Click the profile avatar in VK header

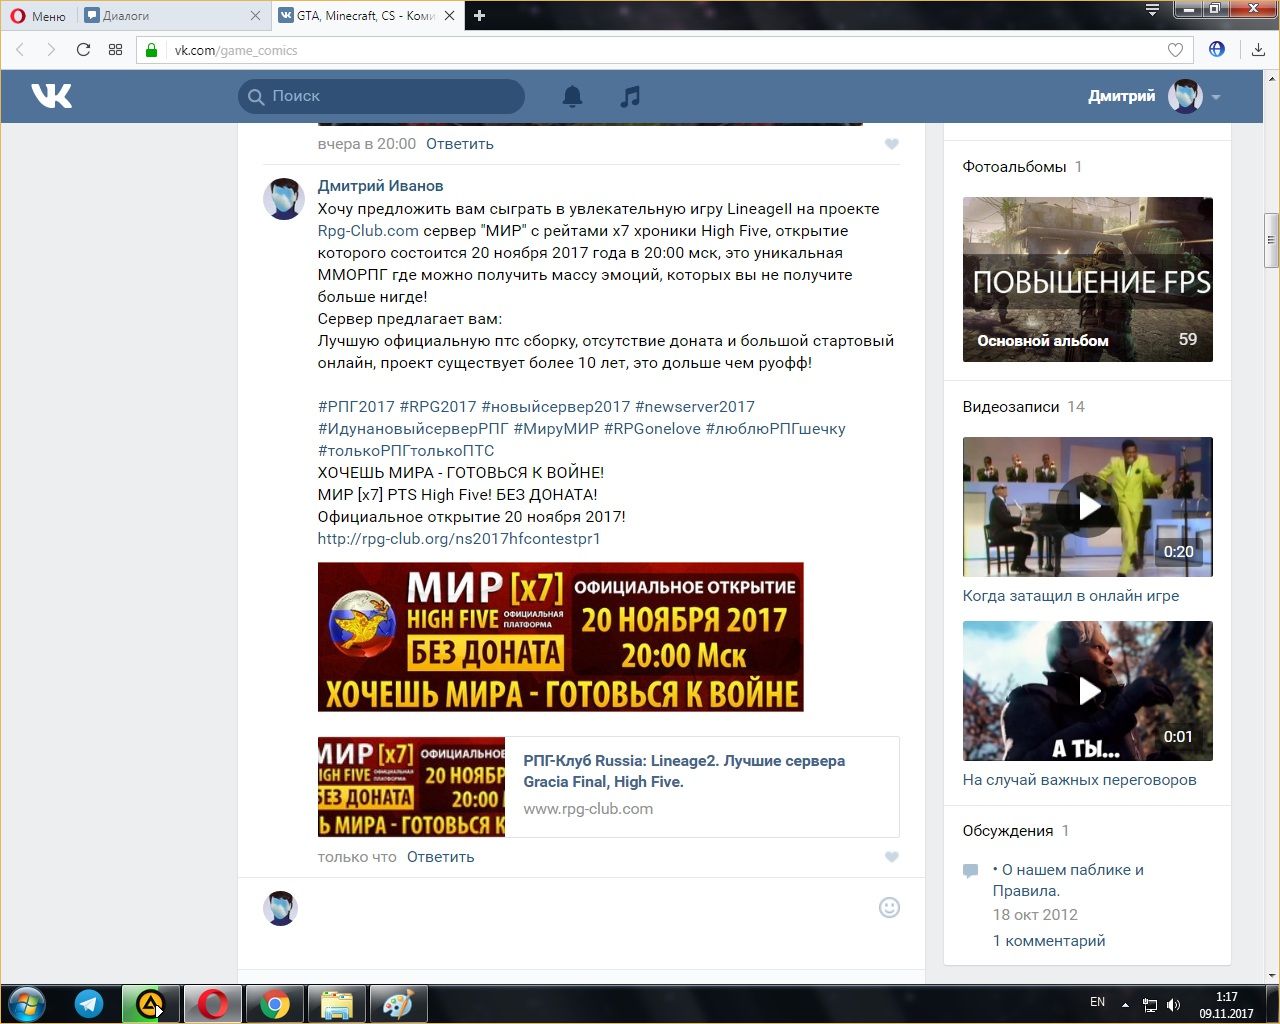coord(1185,96)
